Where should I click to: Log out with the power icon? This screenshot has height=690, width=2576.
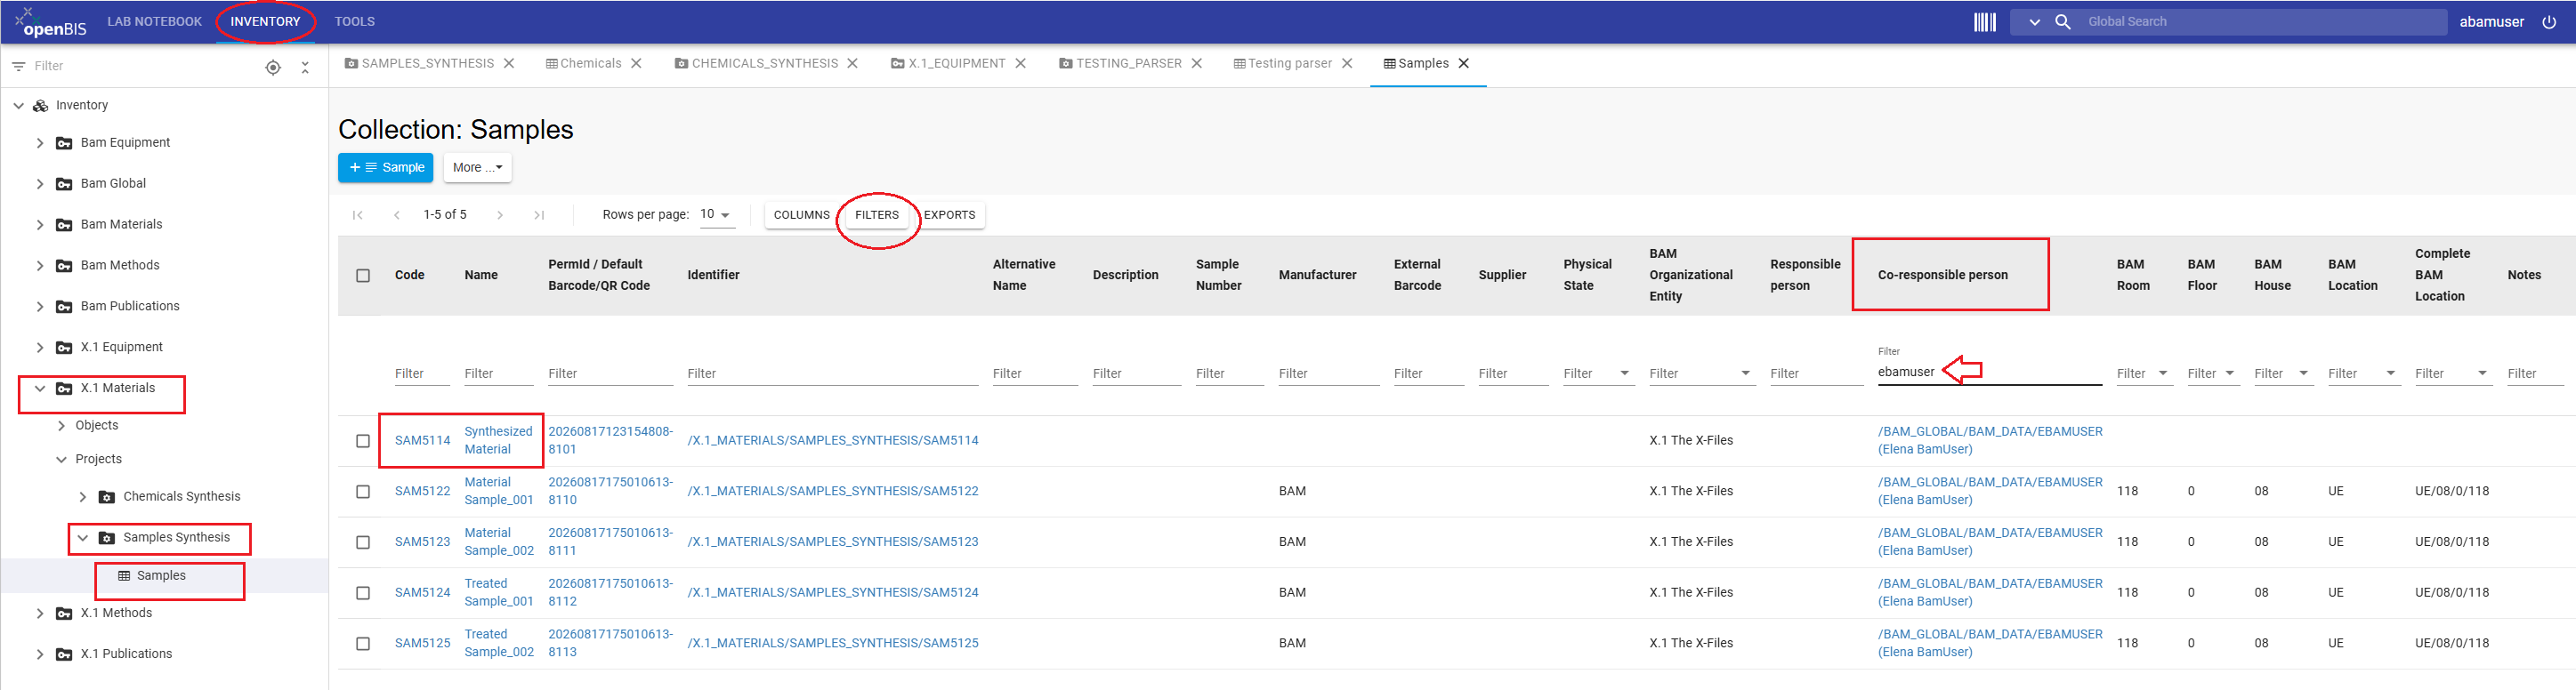tap(2549, 22)
